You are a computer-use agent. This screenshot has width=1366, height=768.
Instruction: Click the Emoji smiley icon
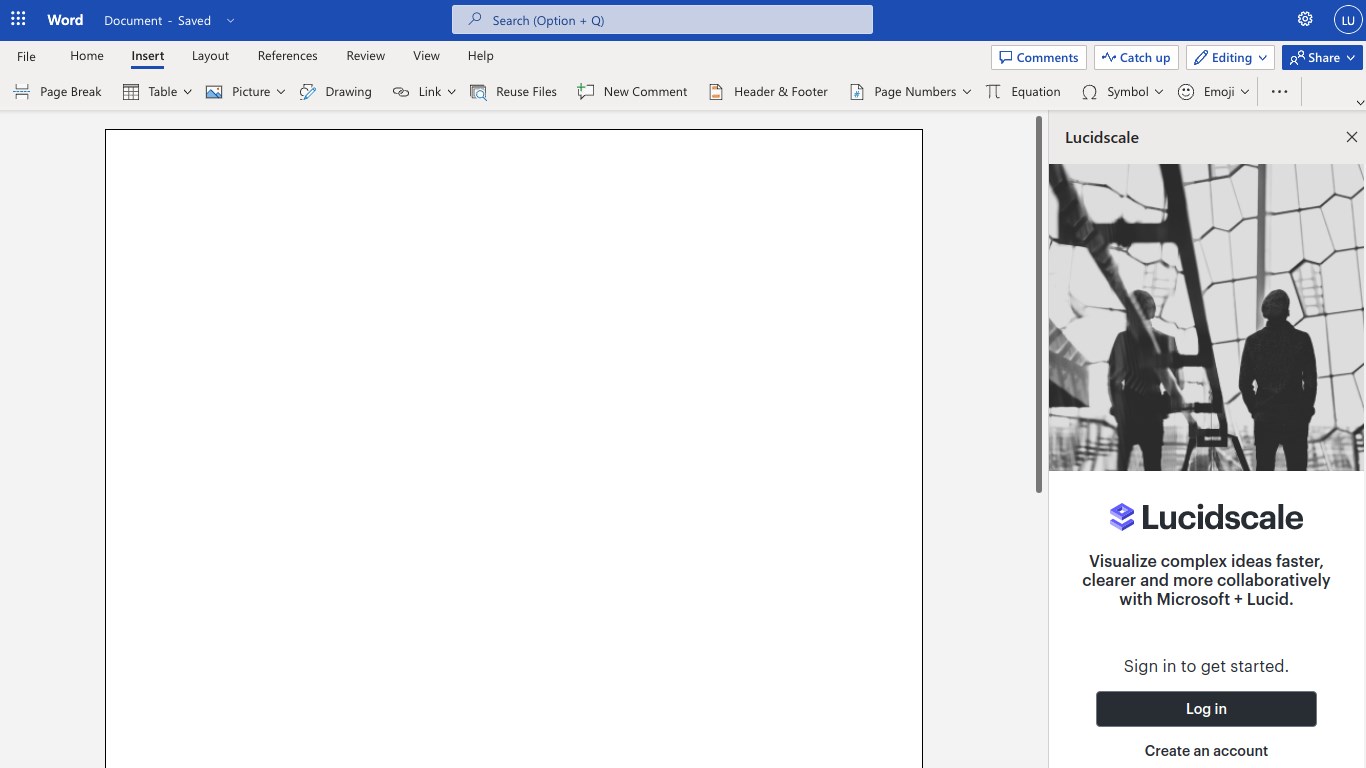1186,92
